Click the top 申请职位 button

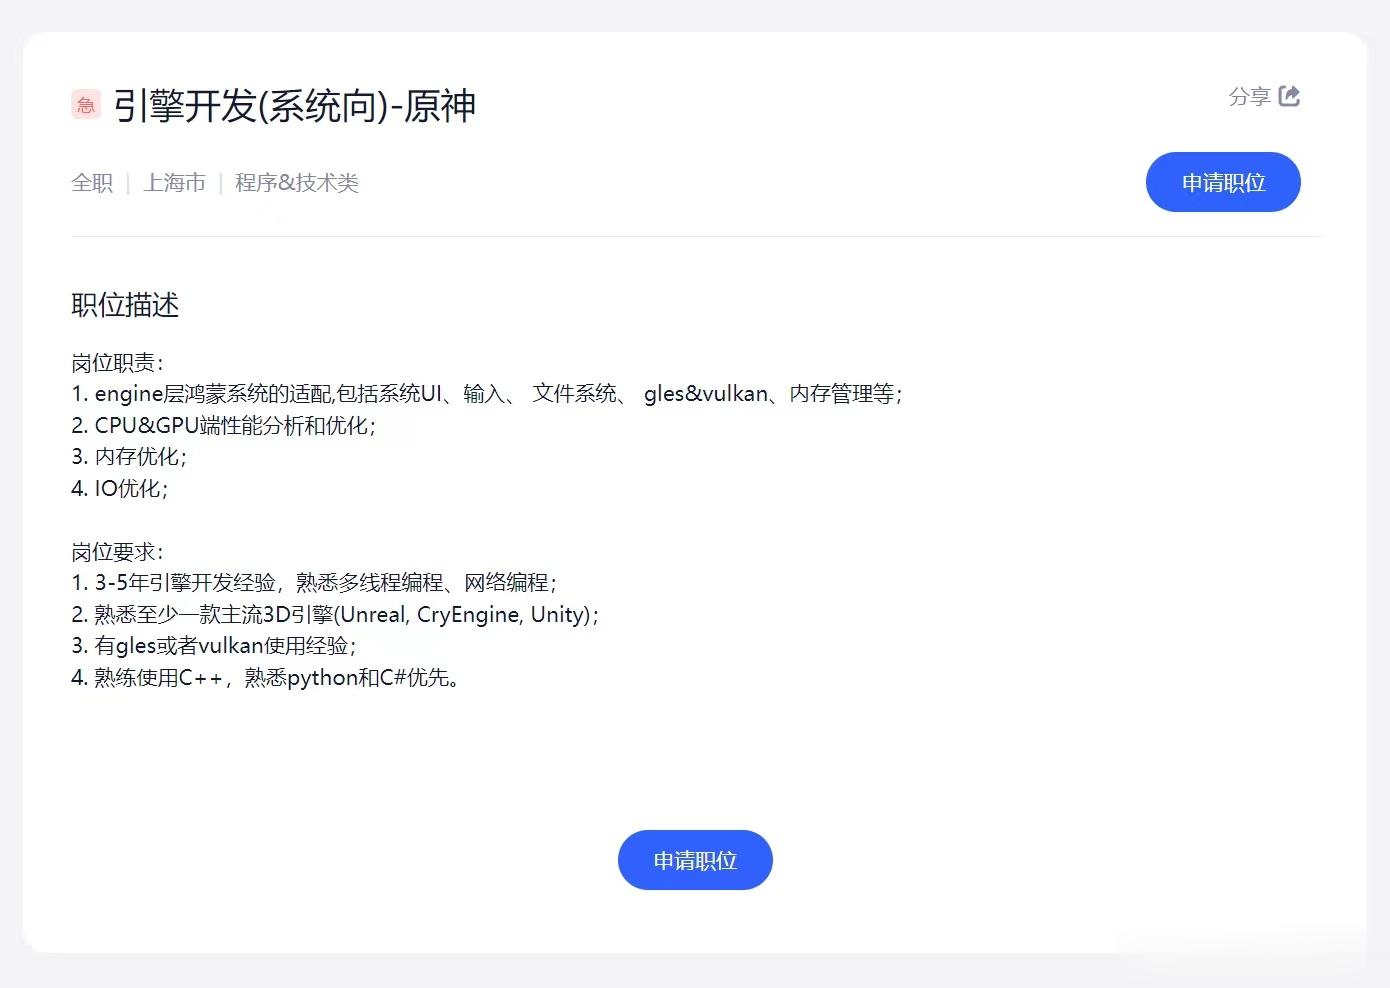tap(1223, 182)
